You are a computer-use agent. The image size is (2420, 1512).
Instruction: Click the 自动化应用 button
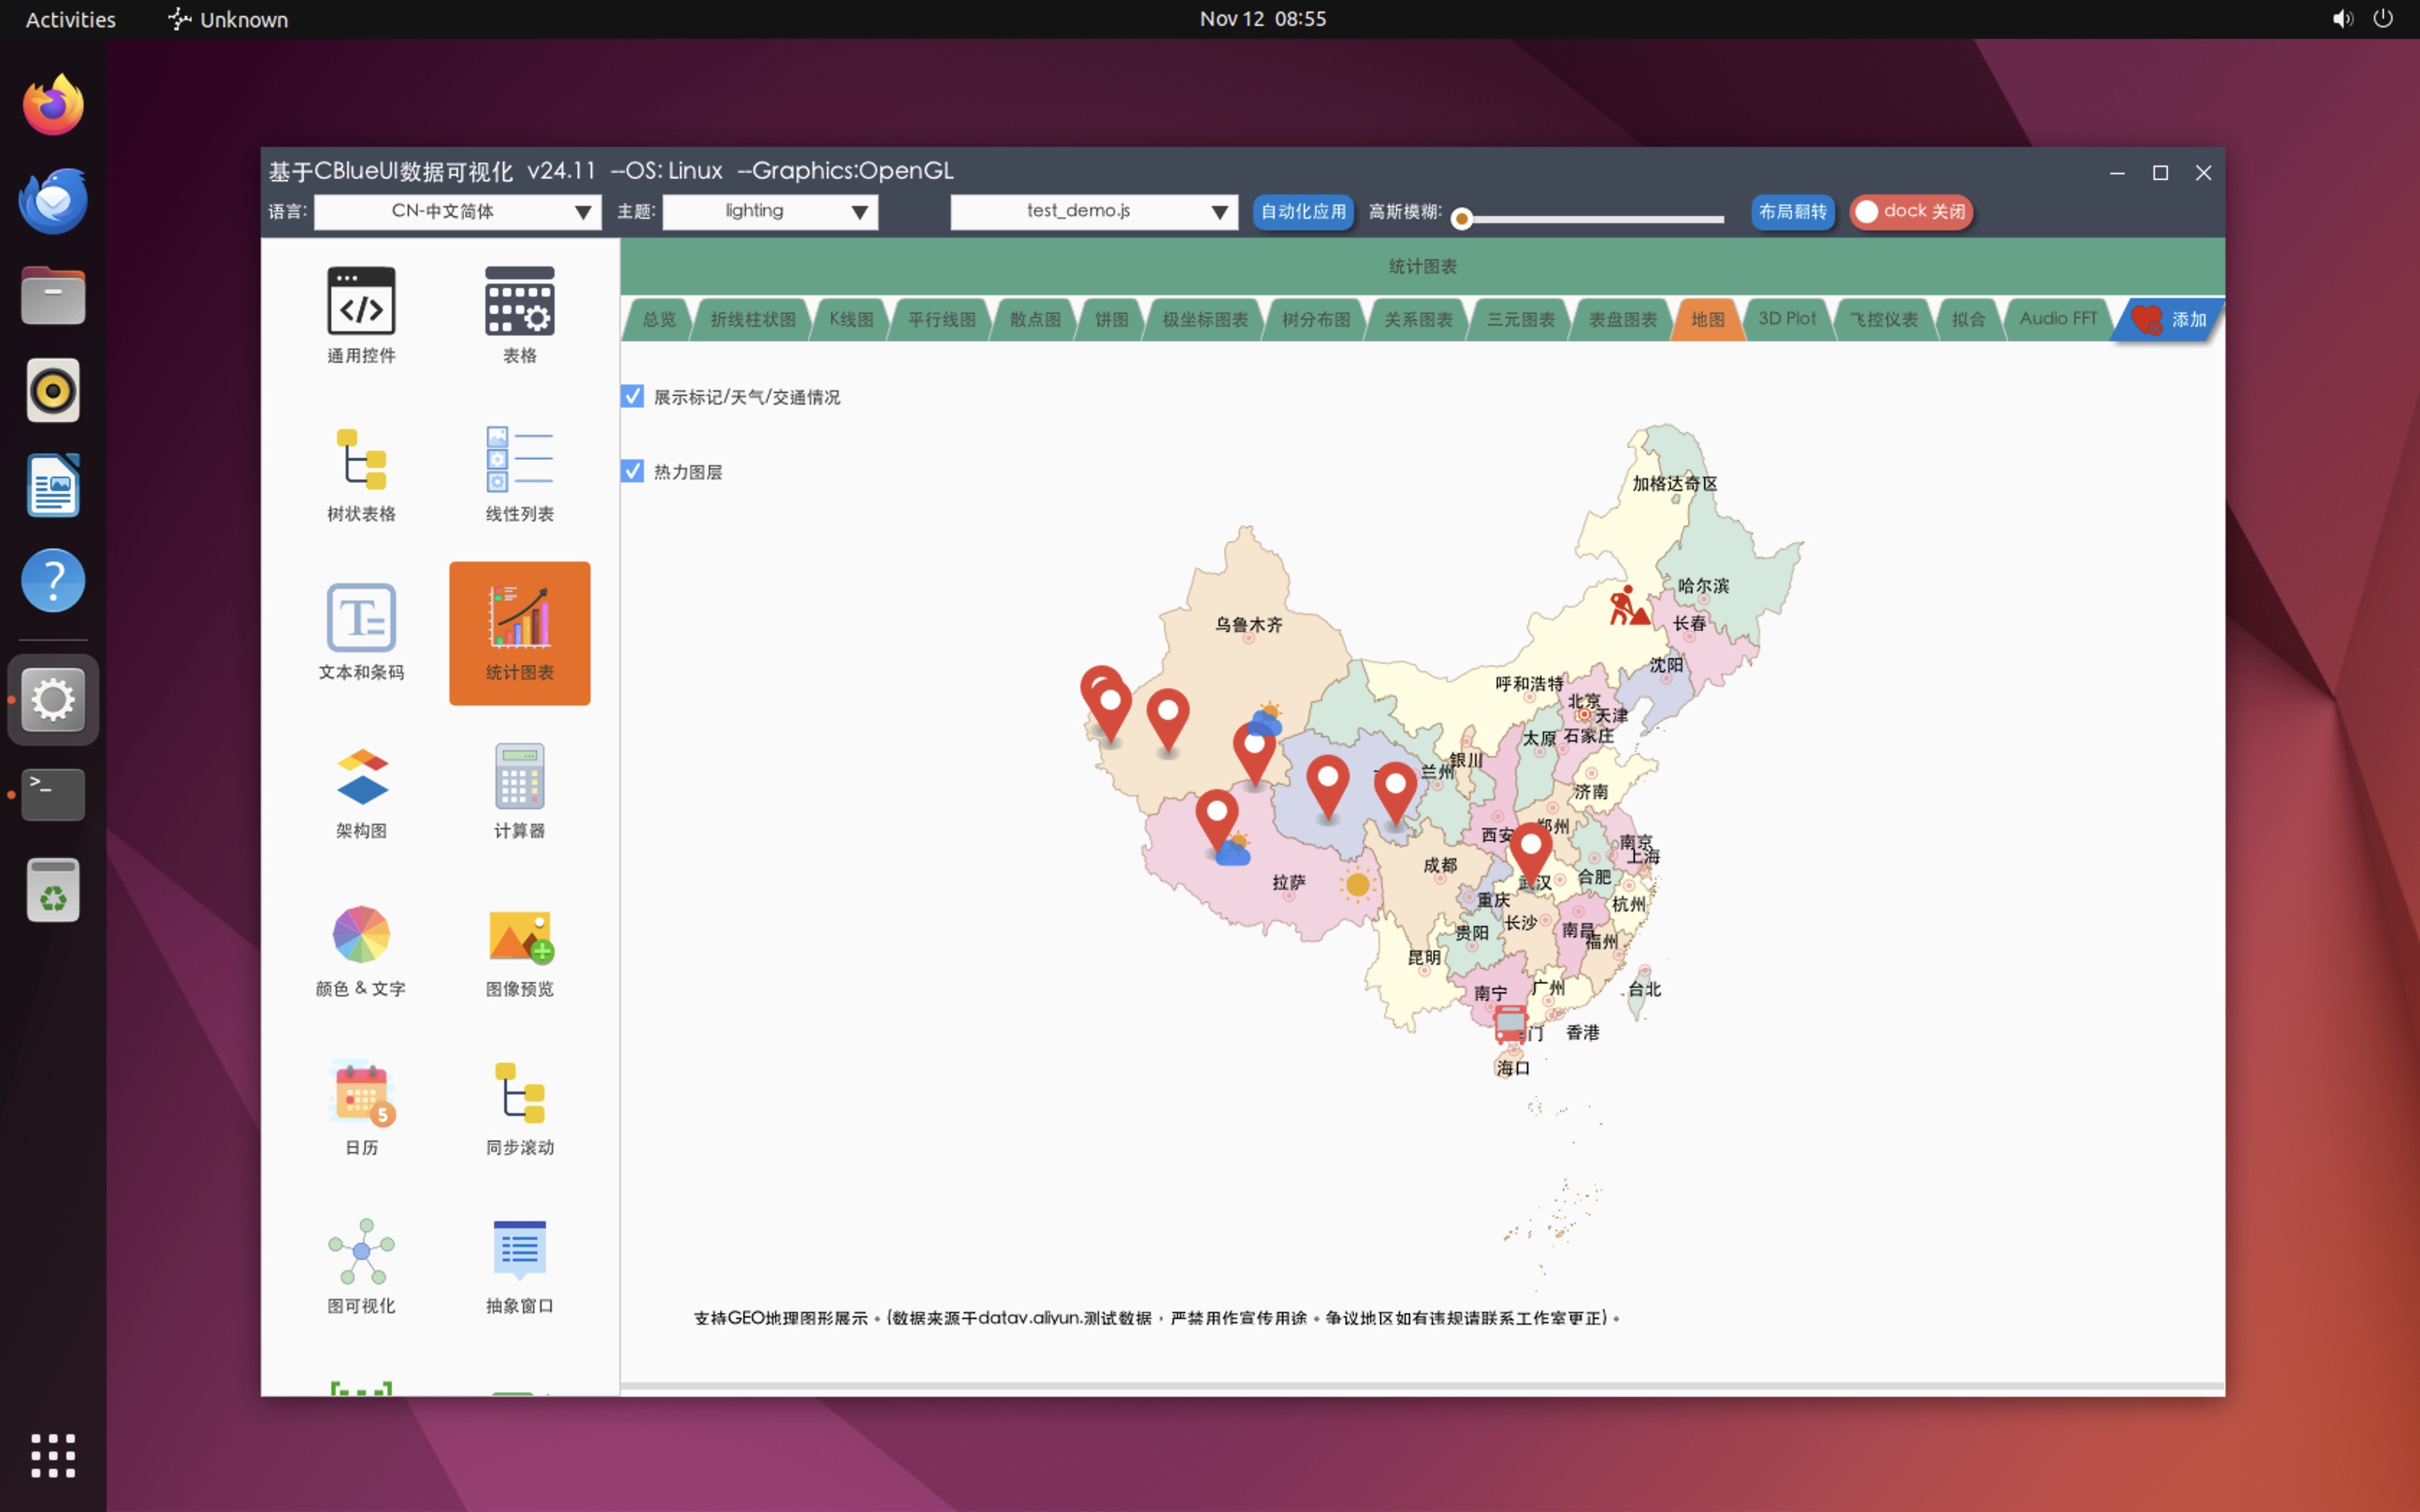[x=1303, y=212]
